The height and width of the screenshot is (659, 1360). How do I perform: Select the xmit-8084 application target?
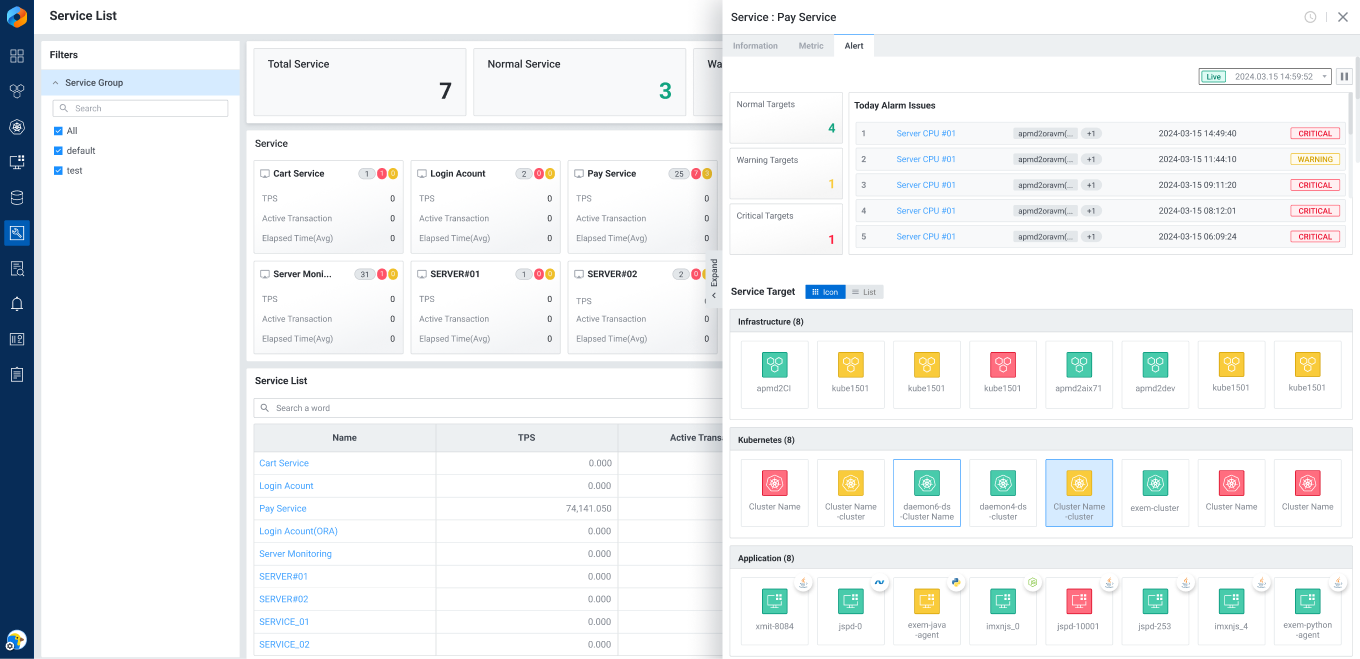point(775,611)
